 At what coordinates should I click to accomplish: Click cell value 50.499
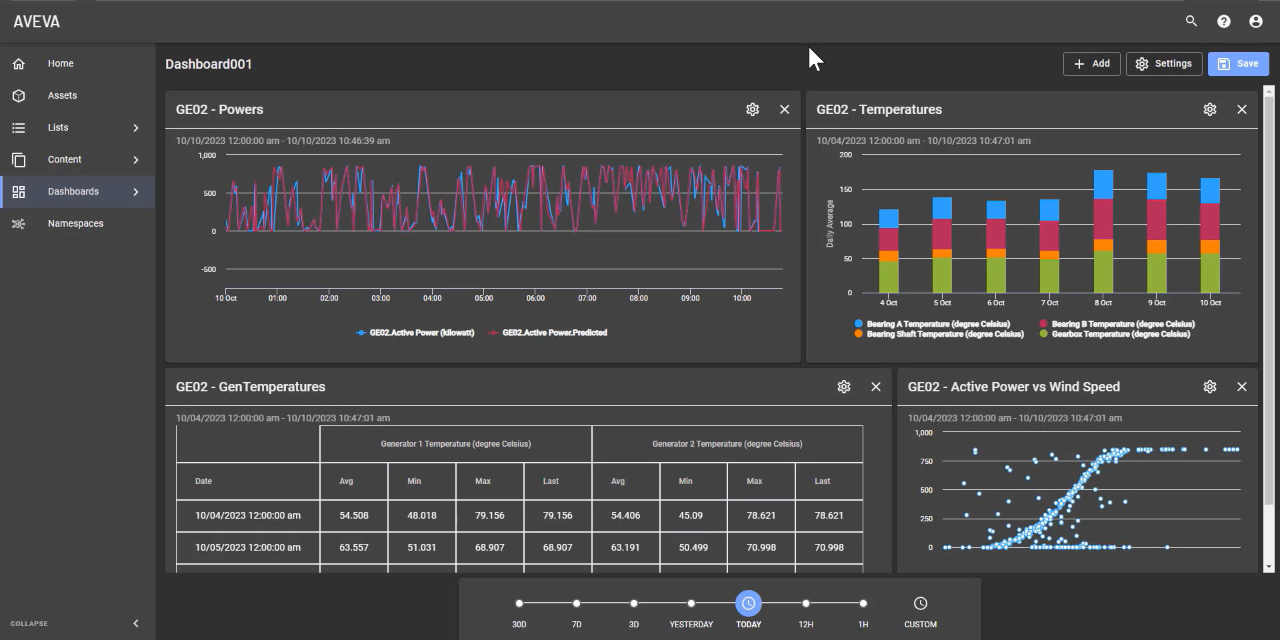(x=693, y=548)
